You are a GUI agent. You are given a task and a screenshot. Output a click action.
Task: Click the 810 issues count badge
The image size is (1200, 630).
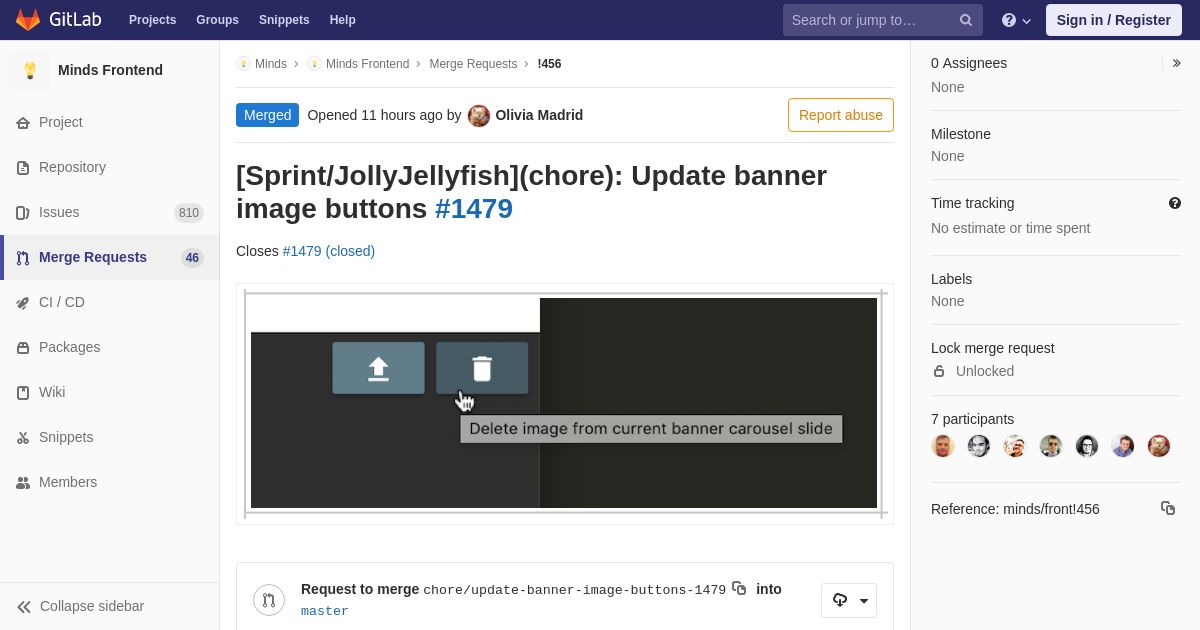click(x=189, y=212)
